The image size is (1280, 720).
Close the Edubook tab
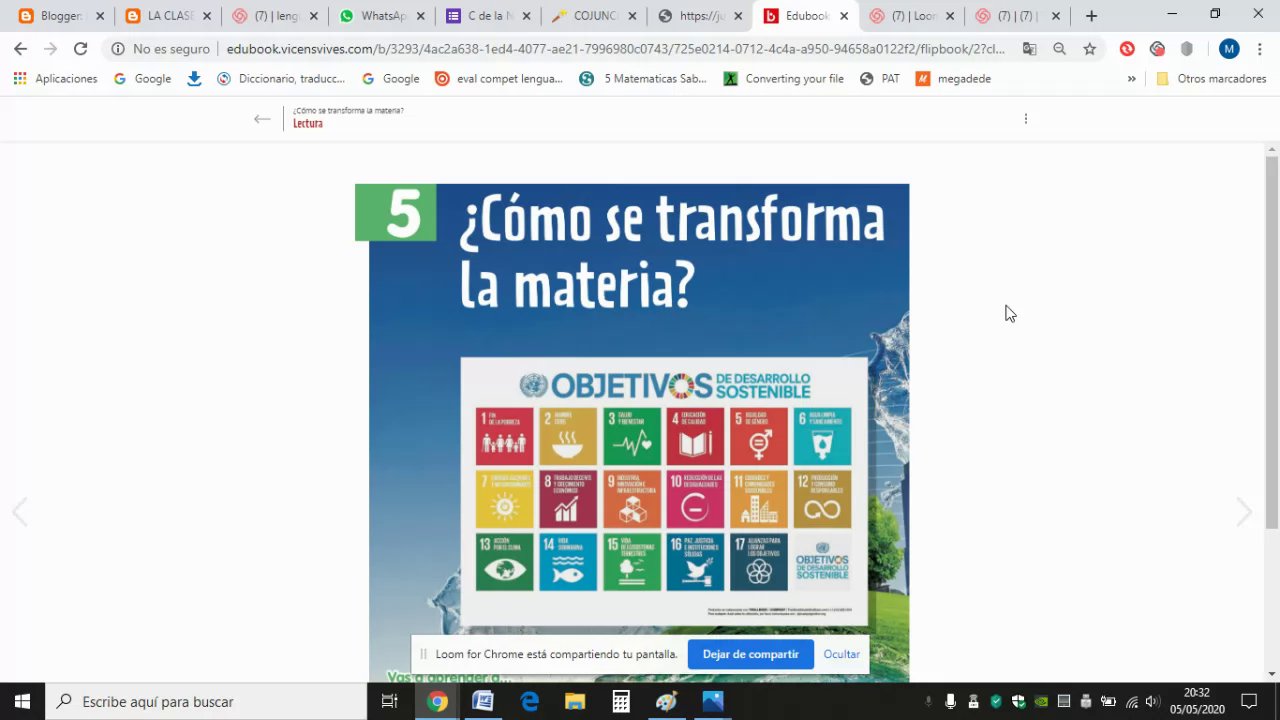(844, 16)
